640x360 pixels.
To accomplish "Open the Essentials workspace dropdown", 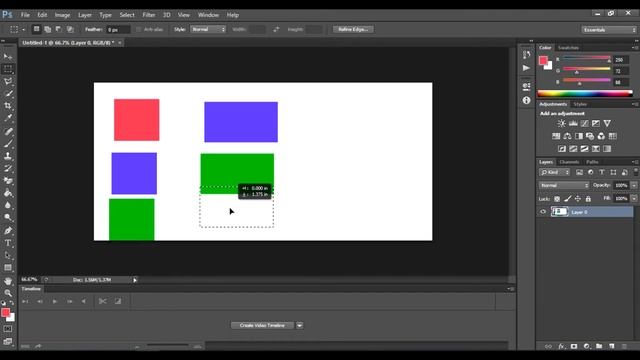I will coord(609,30).
